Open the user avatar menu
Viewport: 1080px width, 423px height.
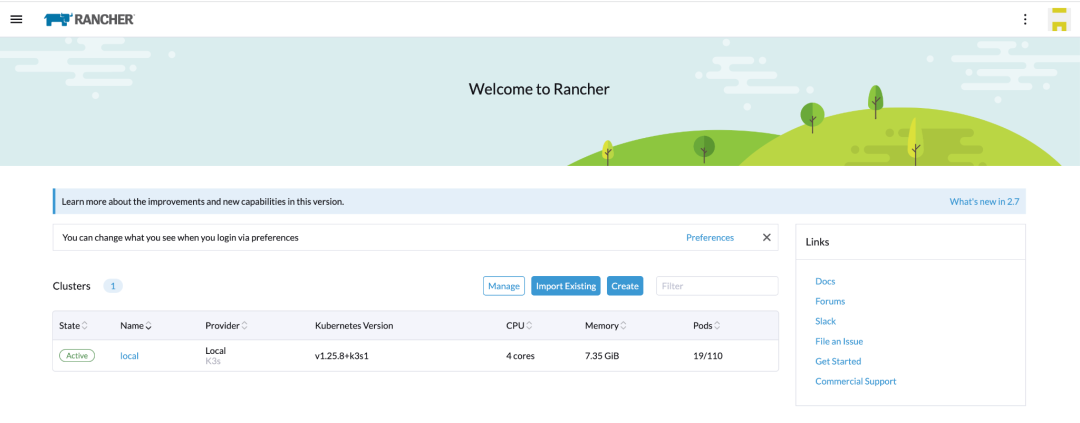click(1057, 19)
